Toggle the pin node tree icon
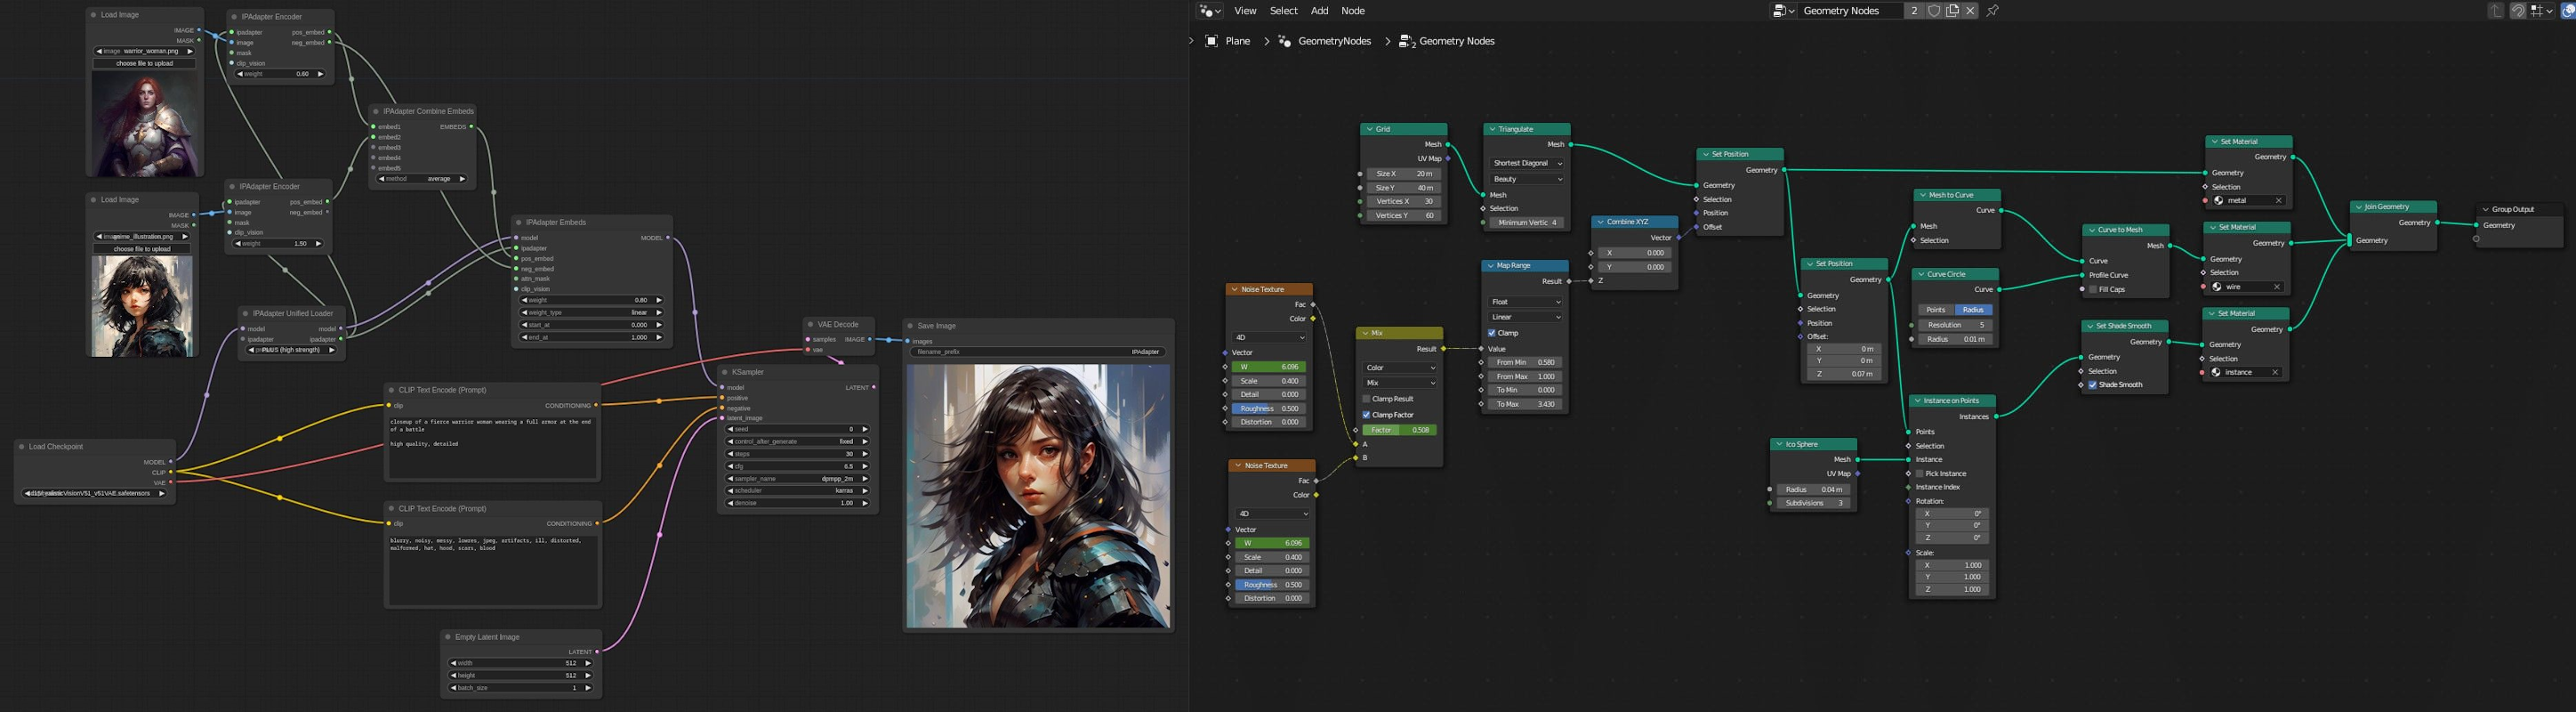 pyautogui.click(x=1993, y=11)
